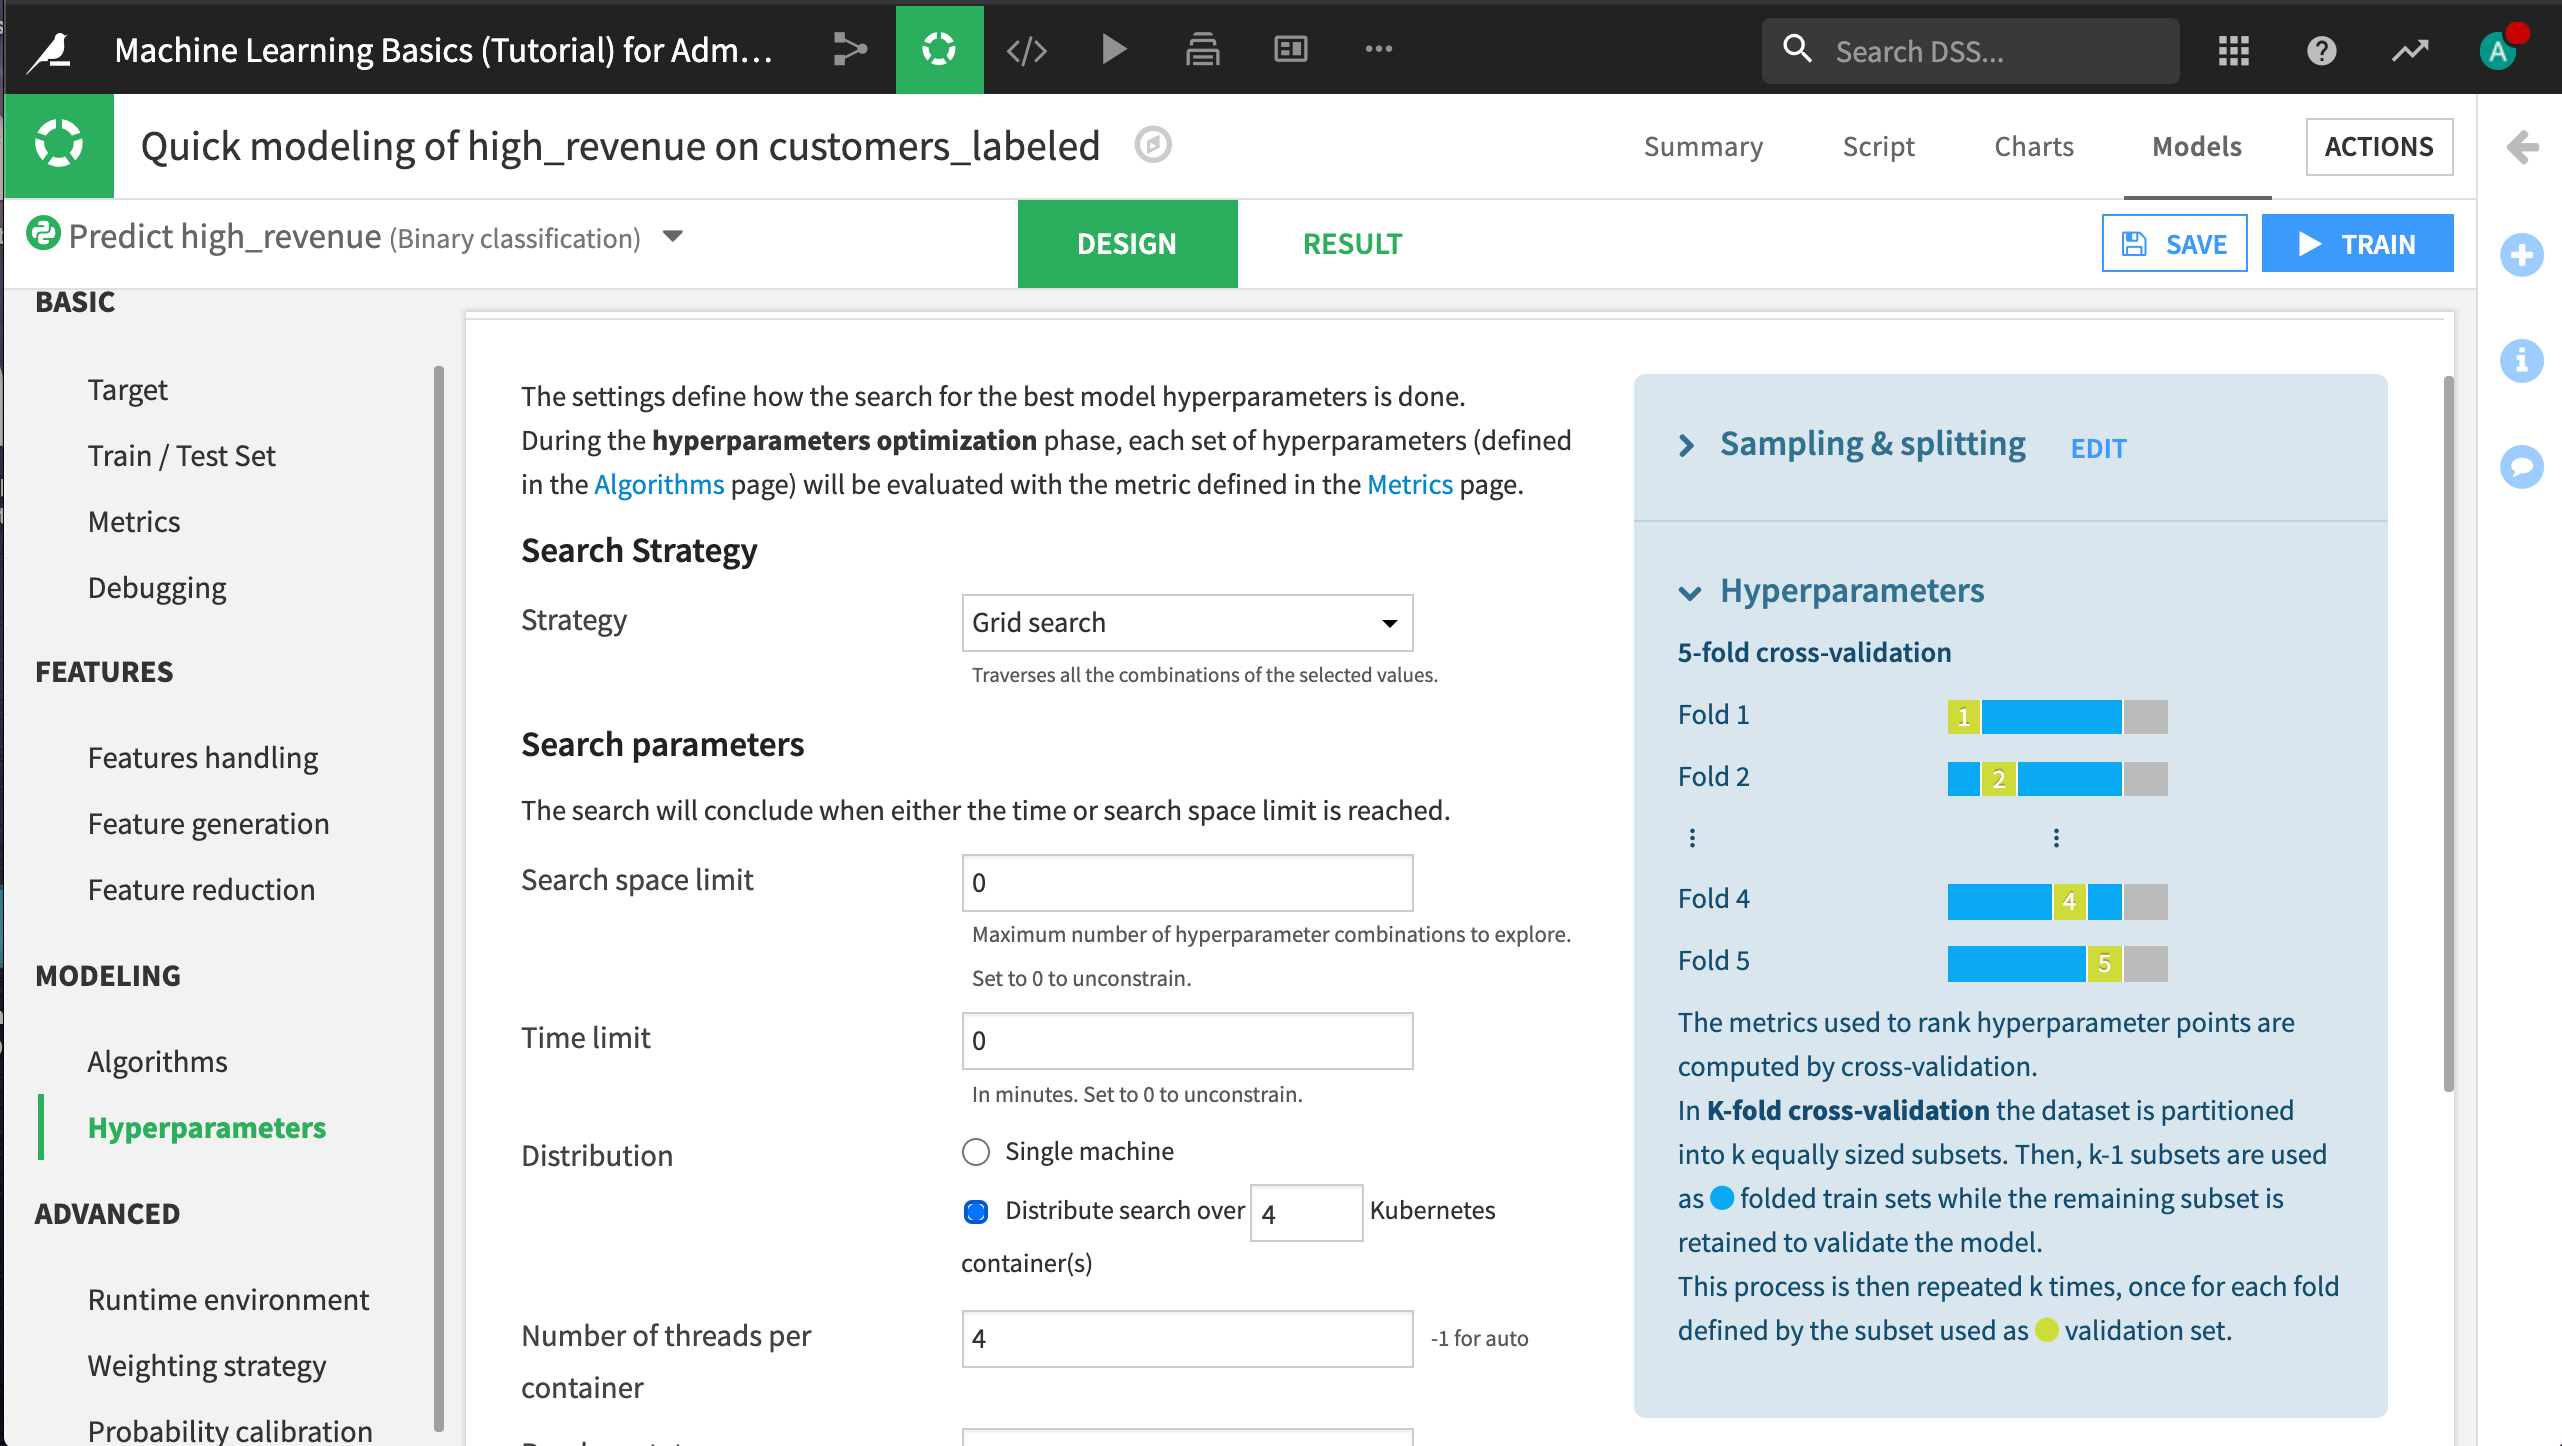
Task: Open the code notebooks icon
Action: (x=1026, y=49)
